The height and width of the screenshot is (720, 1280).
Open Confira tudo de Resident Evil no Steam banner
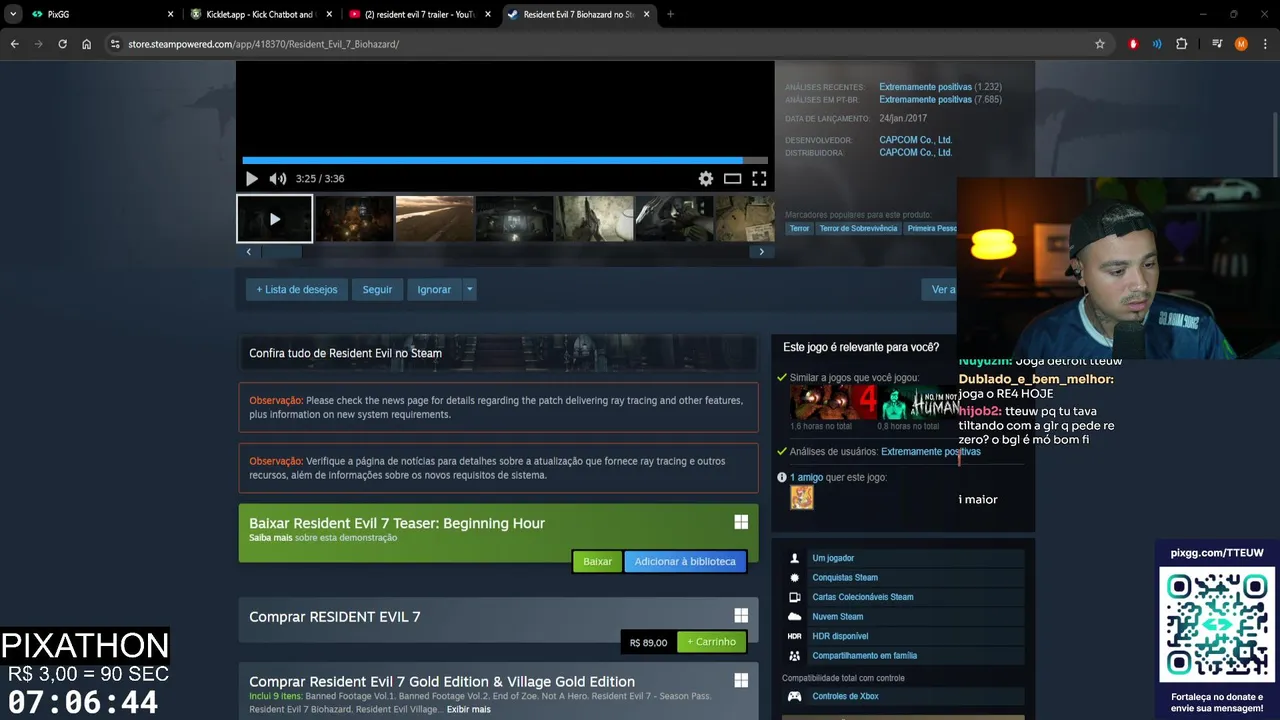[x=498, y=353]
